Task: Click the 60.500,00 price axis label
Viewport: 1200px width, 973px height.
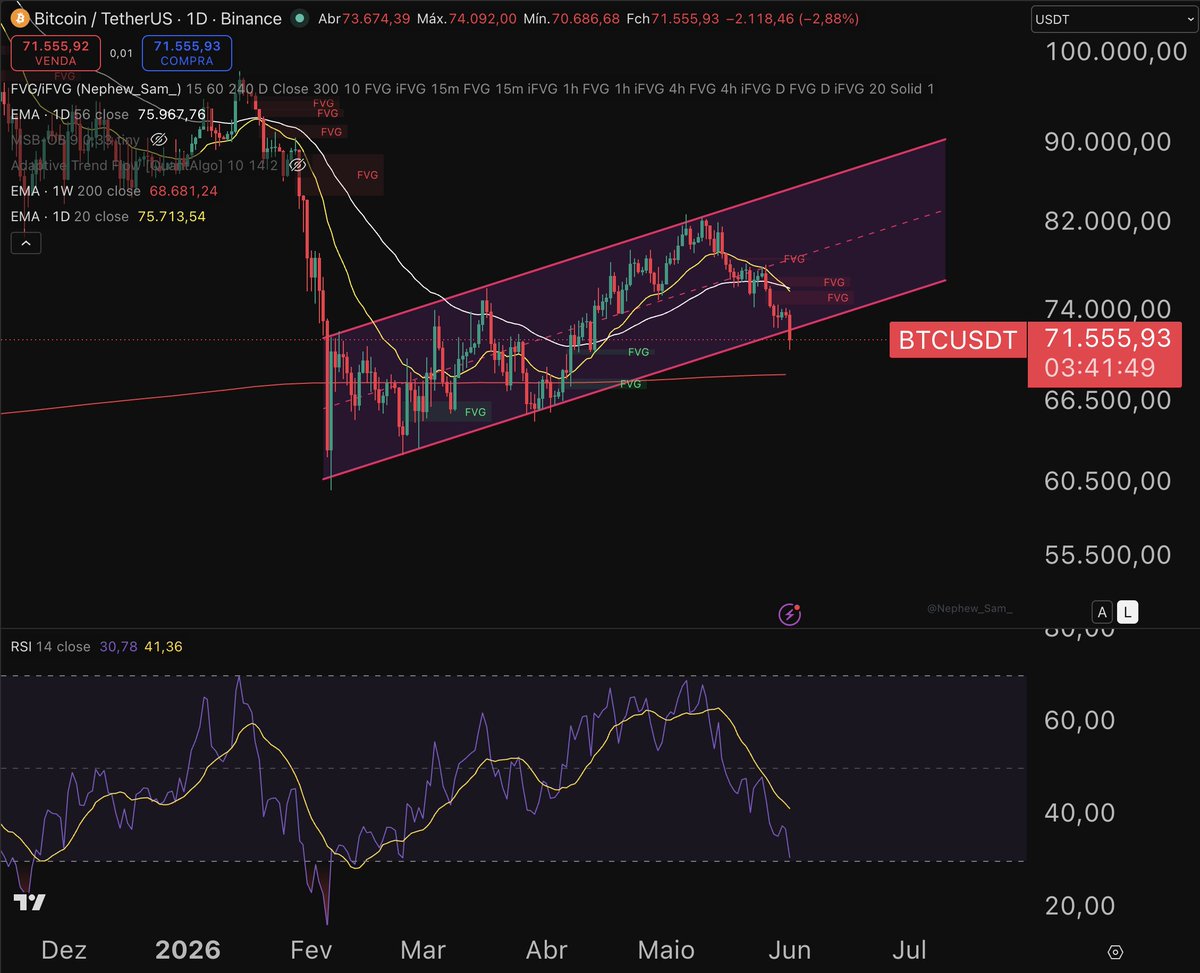Action: pyautogui.click(x=1108, y=480)
